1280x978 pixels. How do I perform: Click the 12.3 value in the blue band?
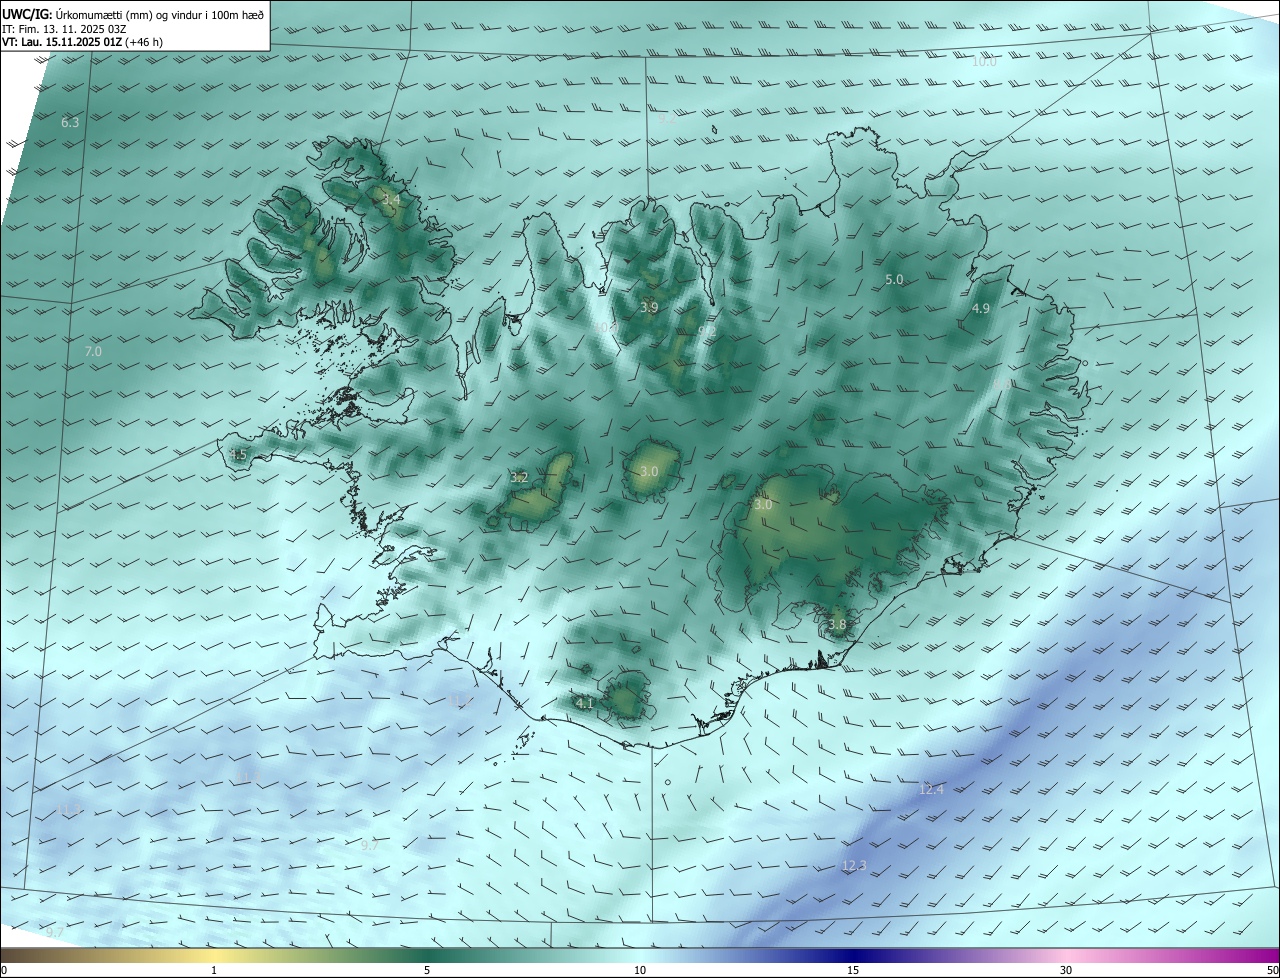(x=854, y=865)
